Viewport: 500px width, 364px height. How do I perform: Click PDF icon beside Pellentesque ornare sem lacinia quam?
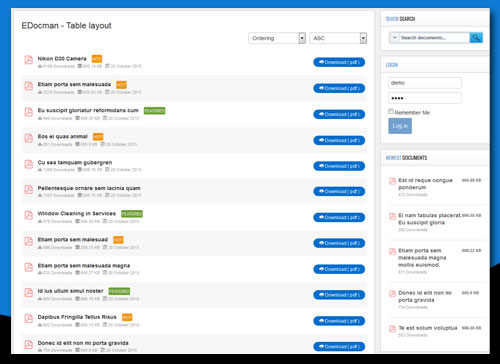coord(29,190)
